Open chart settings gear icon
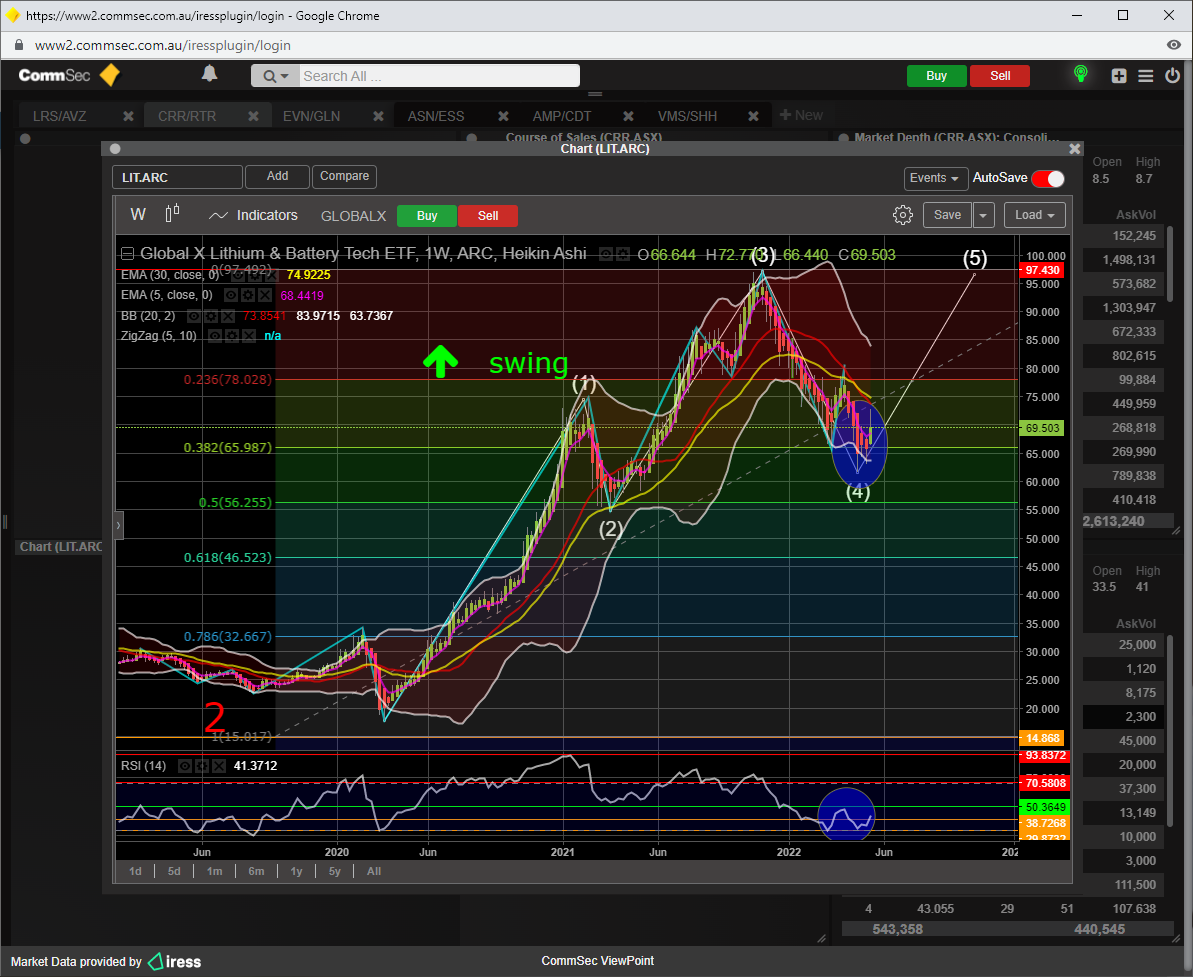The width and height of the screenshot is (1193, 977). [x=902, y=215]
